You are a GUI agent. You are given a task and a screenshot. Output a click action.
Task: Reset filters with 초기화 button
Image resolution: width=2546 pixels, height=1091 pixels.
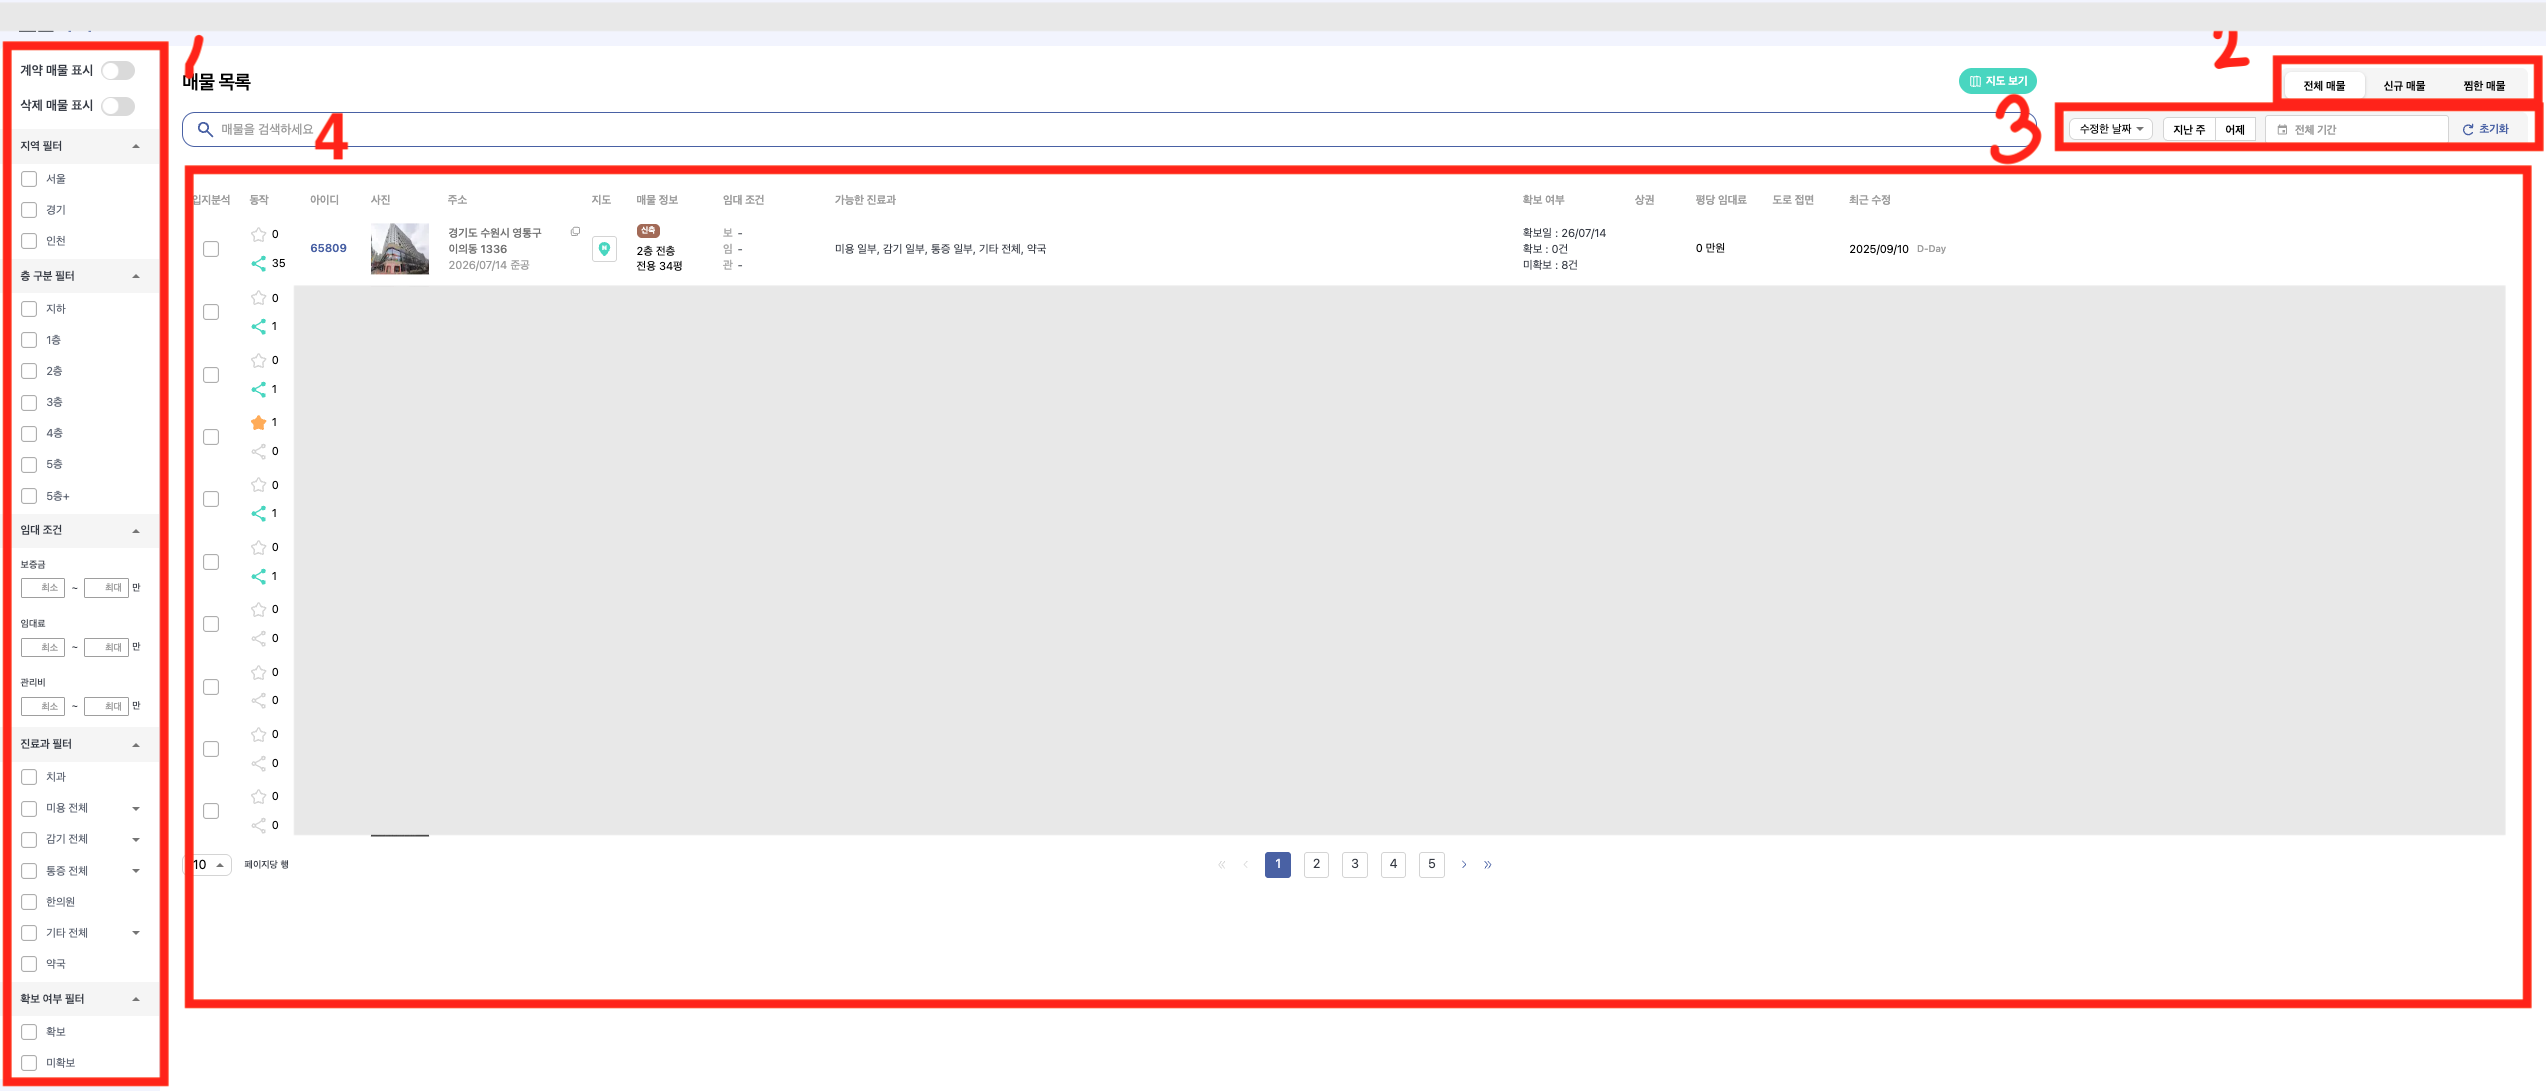click(x=2485, y=129)
